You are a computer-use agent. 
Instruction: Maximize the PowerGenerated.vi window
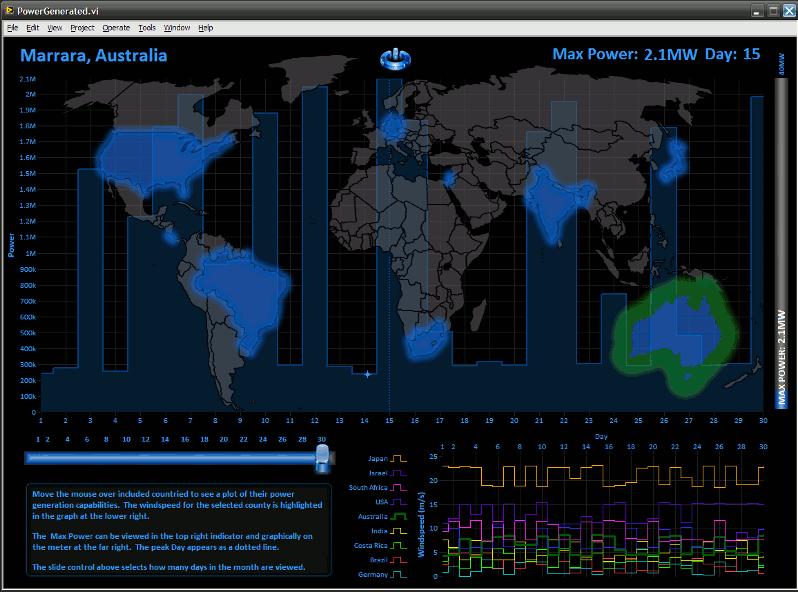coord(774,10)
